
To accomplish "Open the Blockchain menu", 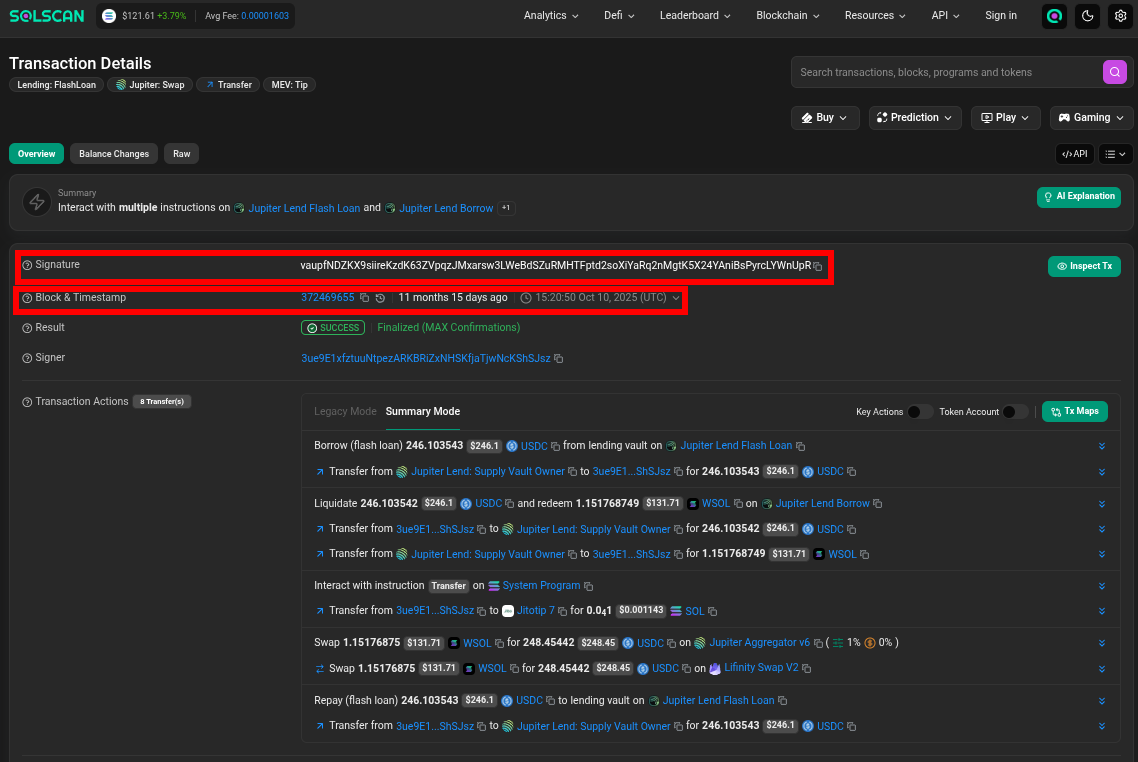I will pos(787,15).
